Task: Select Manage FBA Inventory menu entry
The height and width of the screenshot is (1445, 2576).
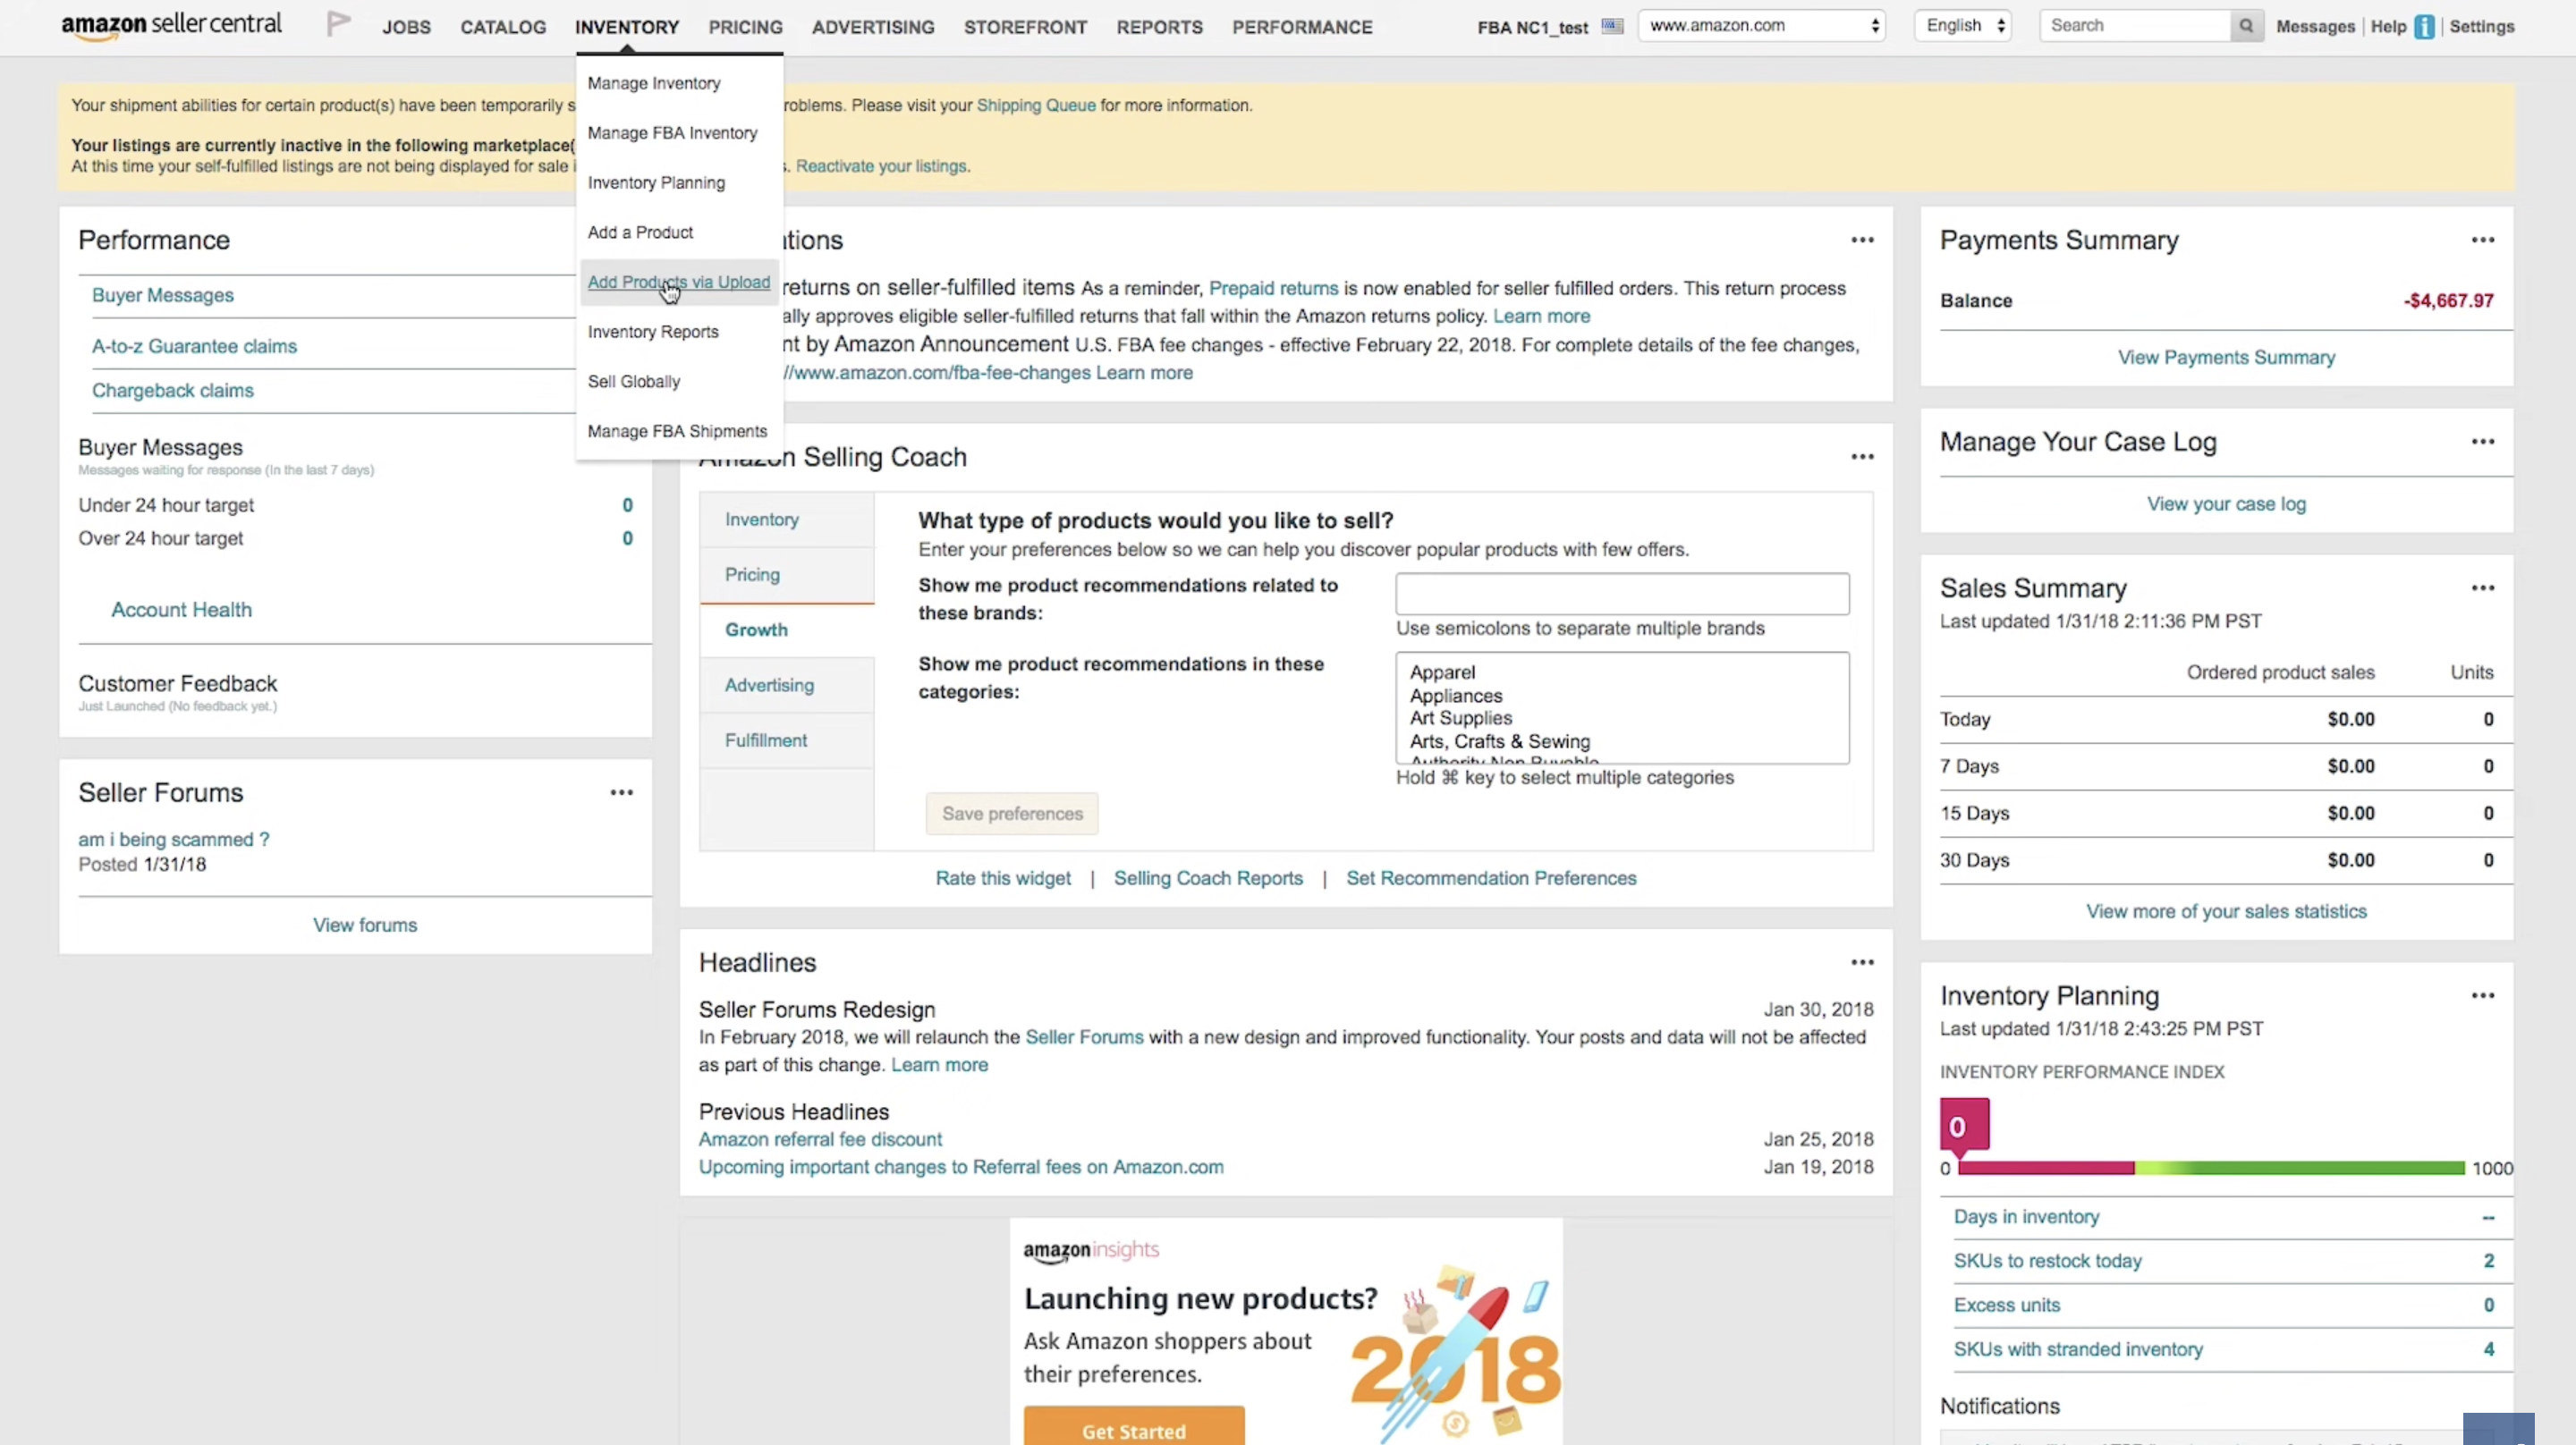Action: pos(672,133)
